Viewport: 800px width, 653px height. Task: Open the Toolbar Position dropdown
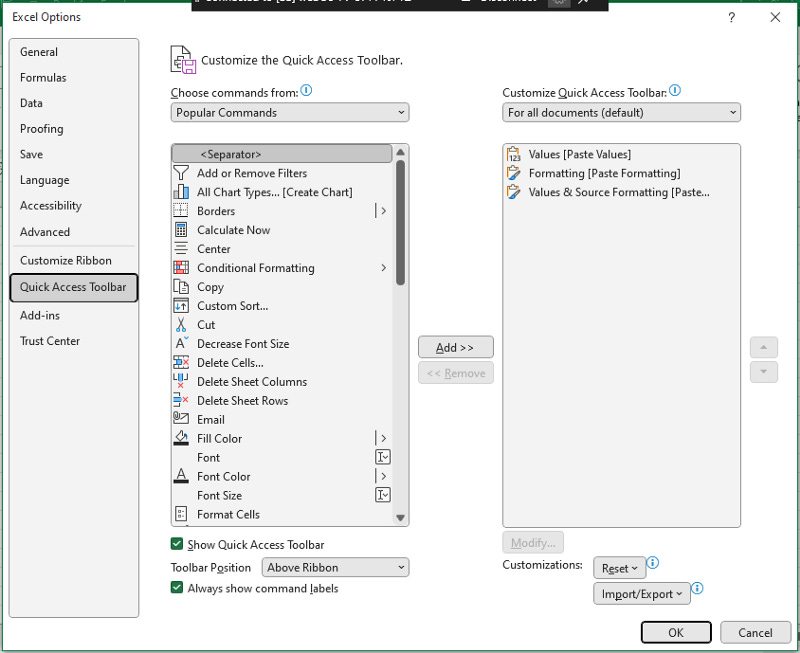point(335,567)
